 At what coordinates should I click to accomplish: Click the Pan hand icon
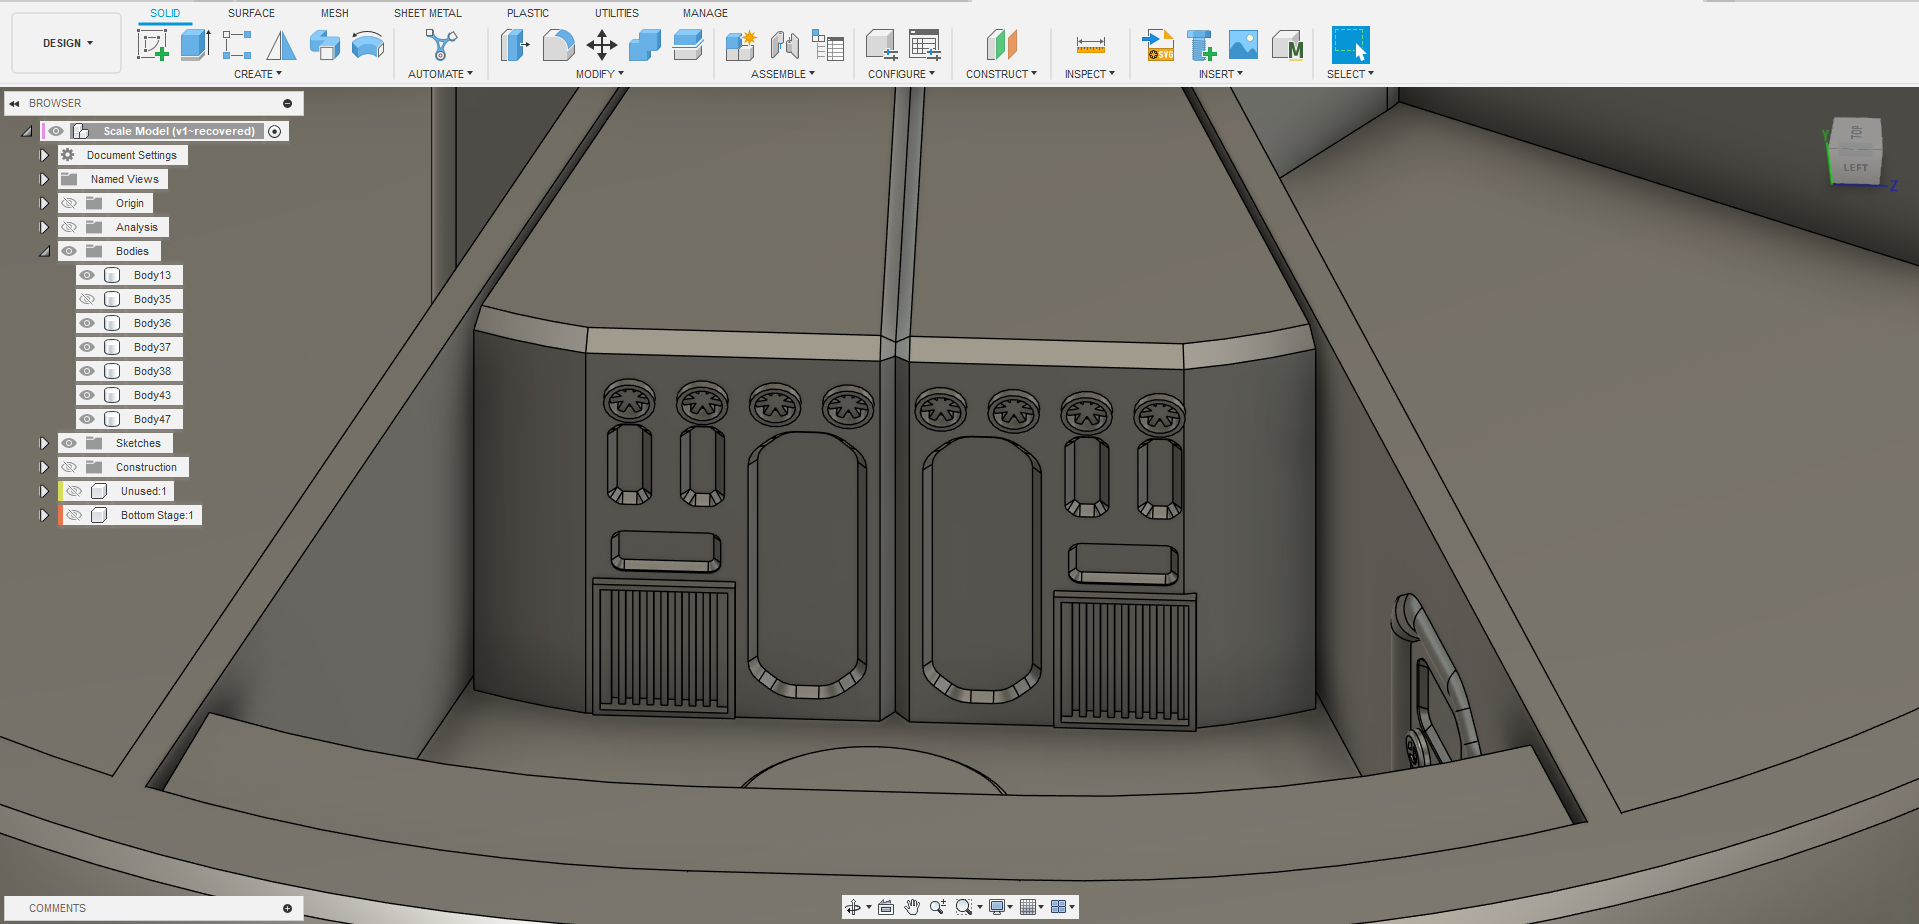click(x=911, y=907)
